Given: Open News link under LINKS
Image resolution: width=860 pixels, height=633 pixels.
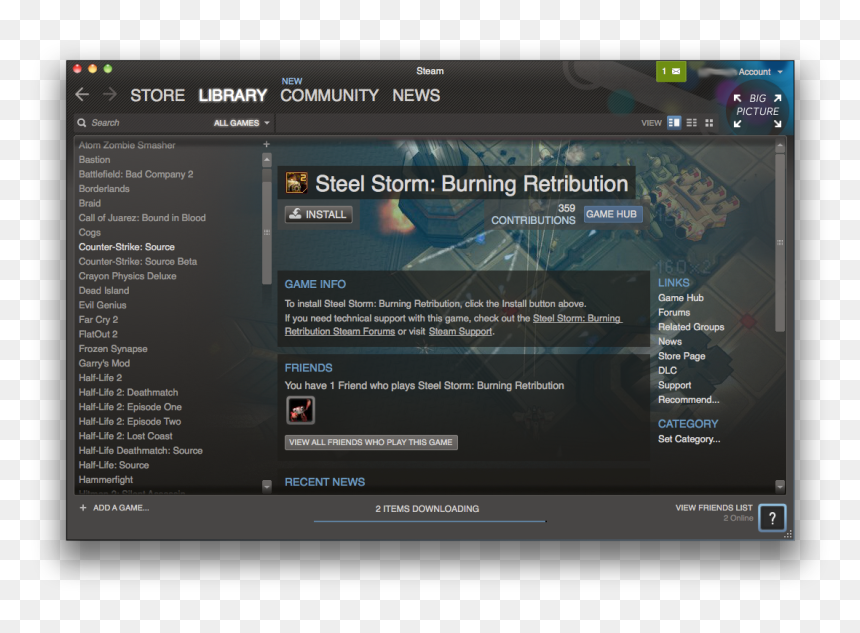Looking at the screenshot, I should (x=670, y=342).
